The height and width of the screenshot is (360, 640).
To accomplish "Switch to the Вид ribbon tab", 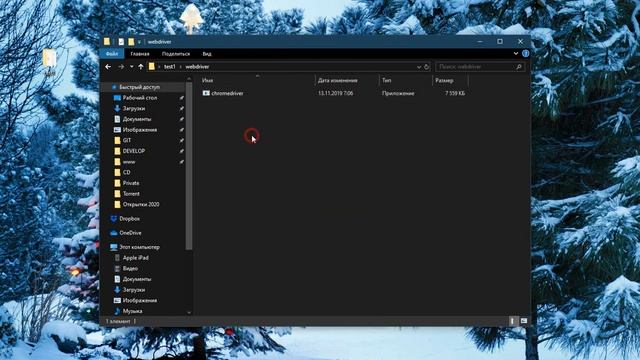I will tap(207, 54).
